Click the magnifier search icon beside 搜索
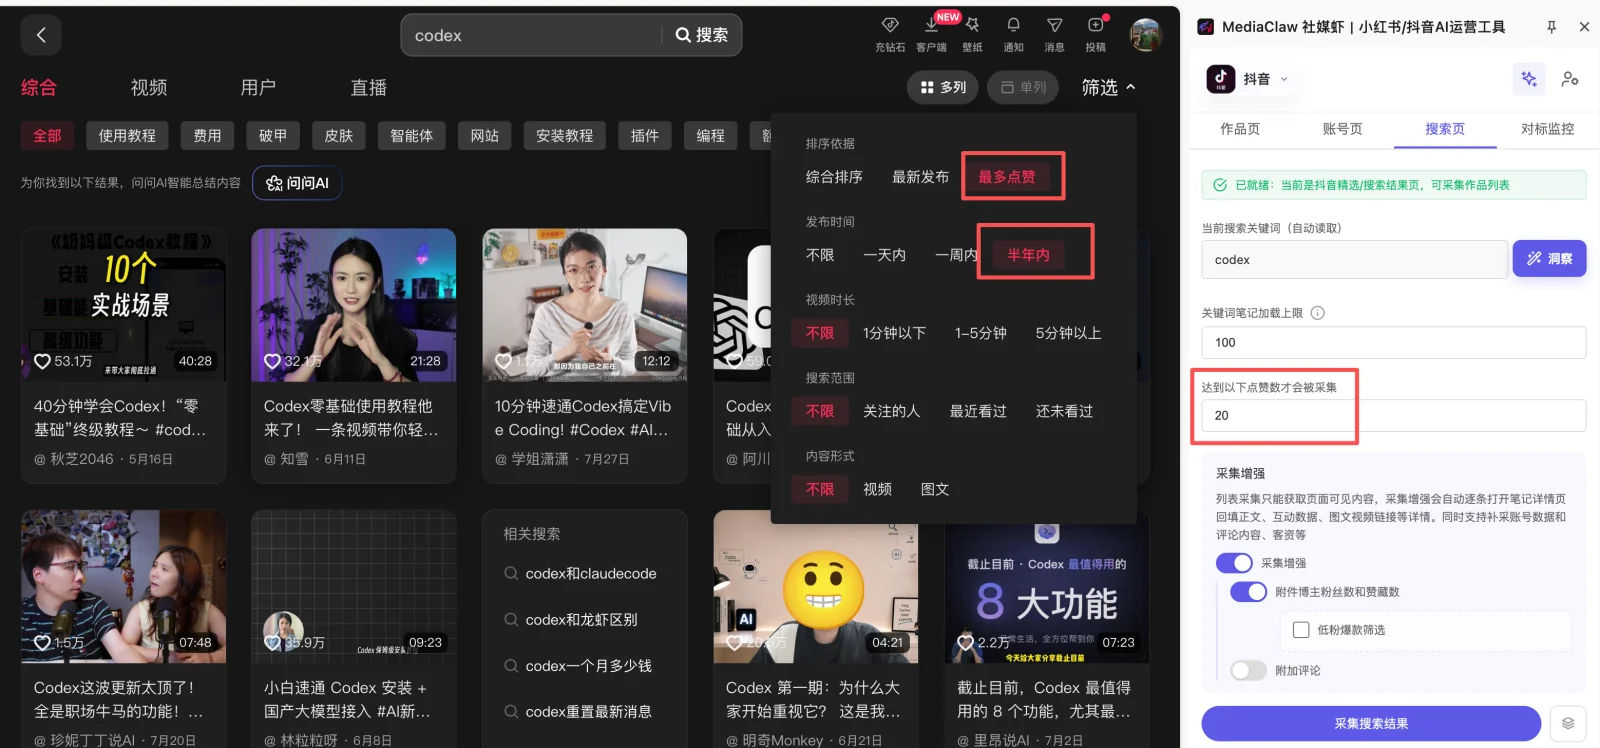Viewport: 1600px width, 748px height. tap(683, 35)
